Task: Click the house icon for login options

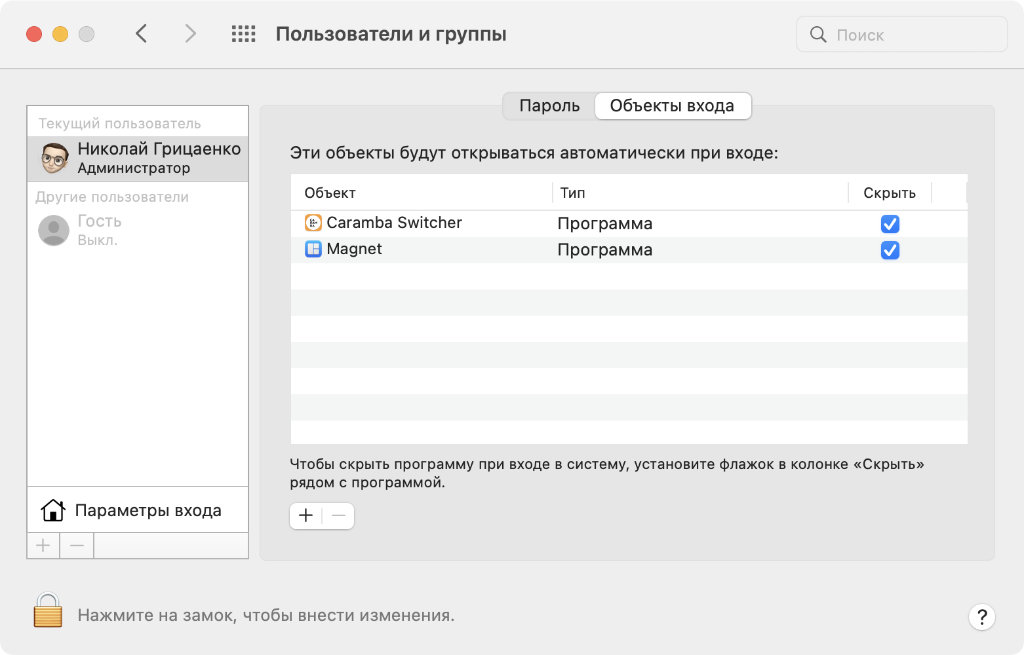Action: pyautogui.click(x=52, y=511)
